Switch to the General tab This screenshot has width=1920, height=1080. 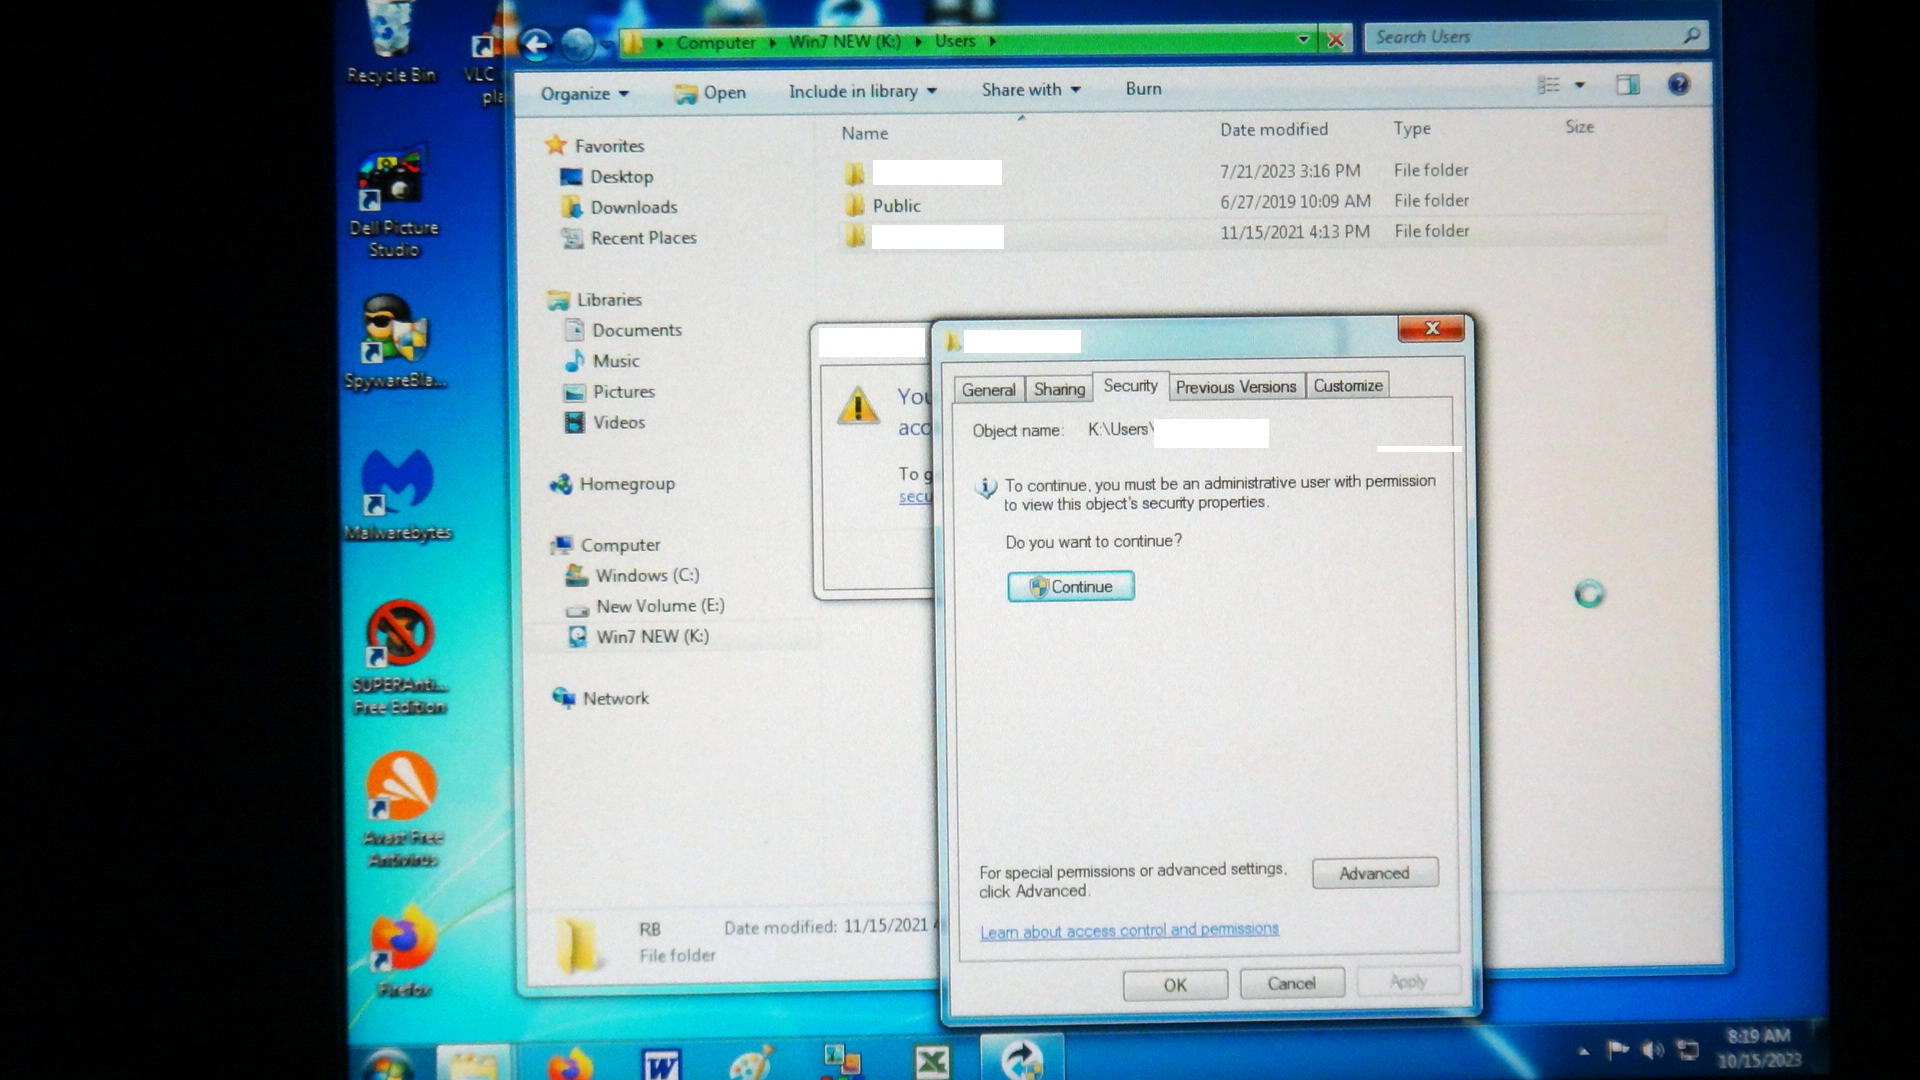coord(988,390)
